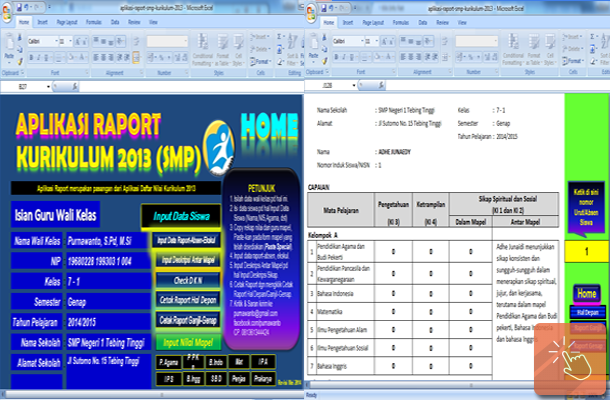
Task: Open Calibri font name dropdown in right window
Action: pyautogui.click(x=362, y=40)
